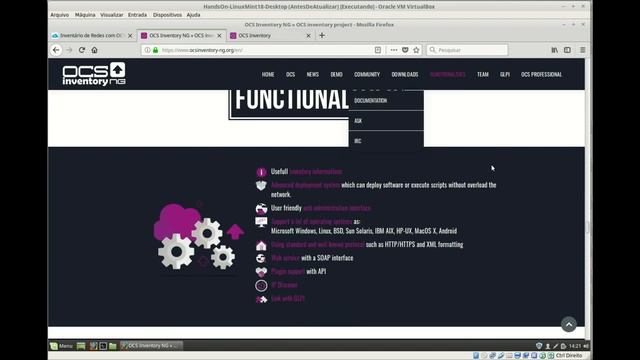Viewport: 640px width, 360px height.
Task: Open the VirtualBox Máquina menu
Action: [85, 15]
